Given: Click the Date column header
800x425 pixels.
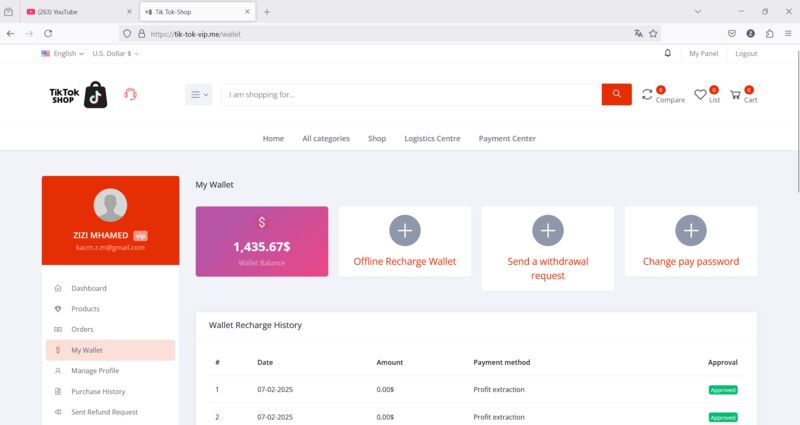Looking at the screenshot, I should point(265,362).
